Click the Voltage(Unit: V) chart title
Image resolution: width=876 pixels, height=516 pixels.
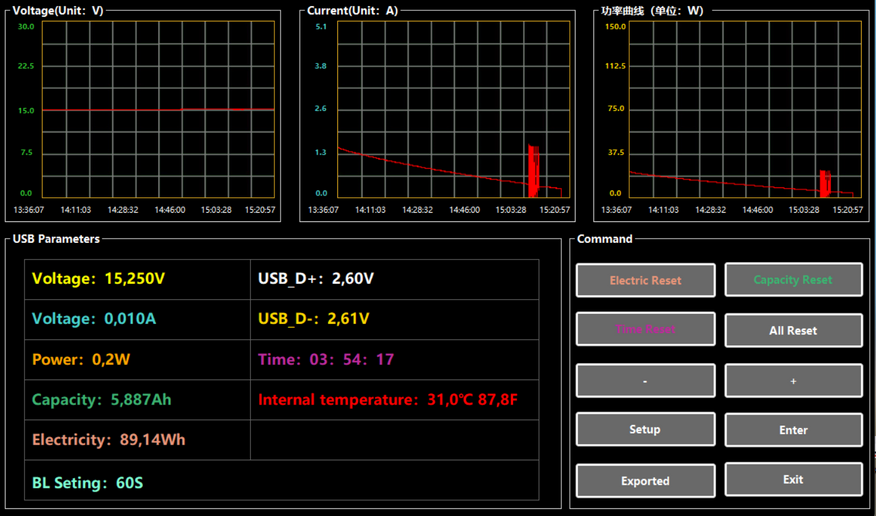[x=58, y=11]
